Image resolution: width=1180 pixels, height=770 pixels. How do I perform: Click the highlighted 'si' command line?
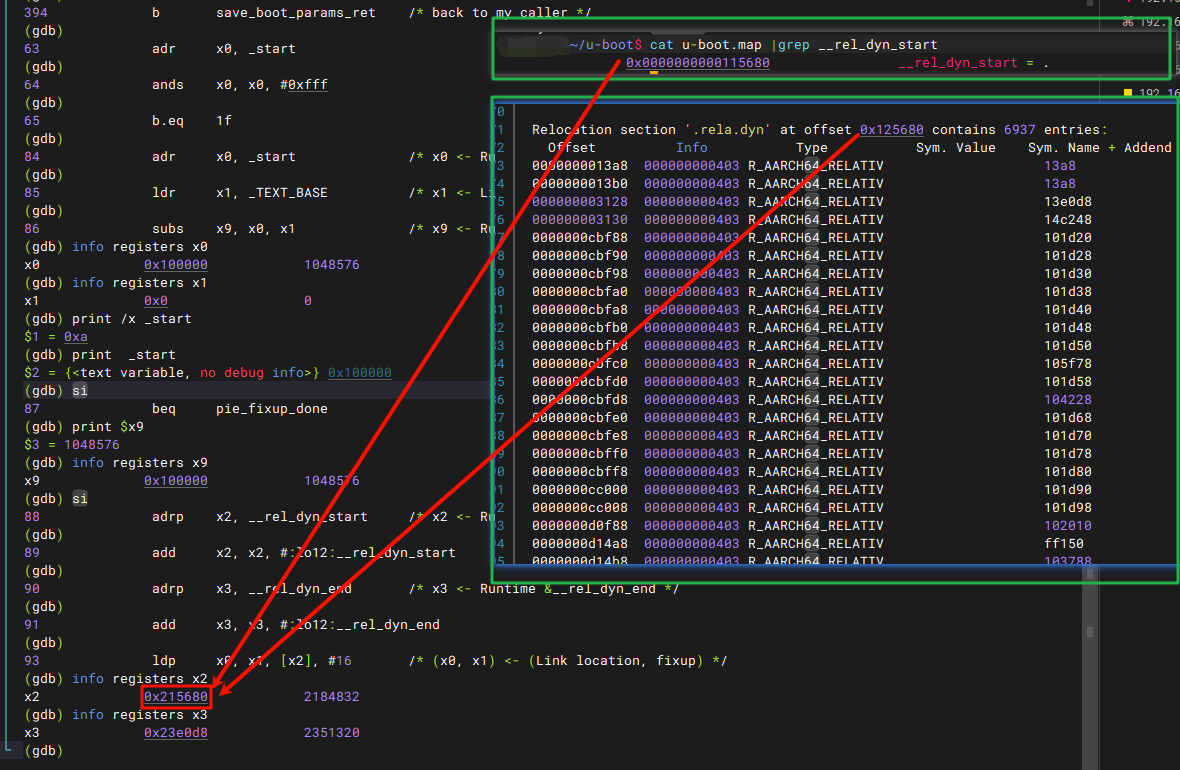pos(80,391)
